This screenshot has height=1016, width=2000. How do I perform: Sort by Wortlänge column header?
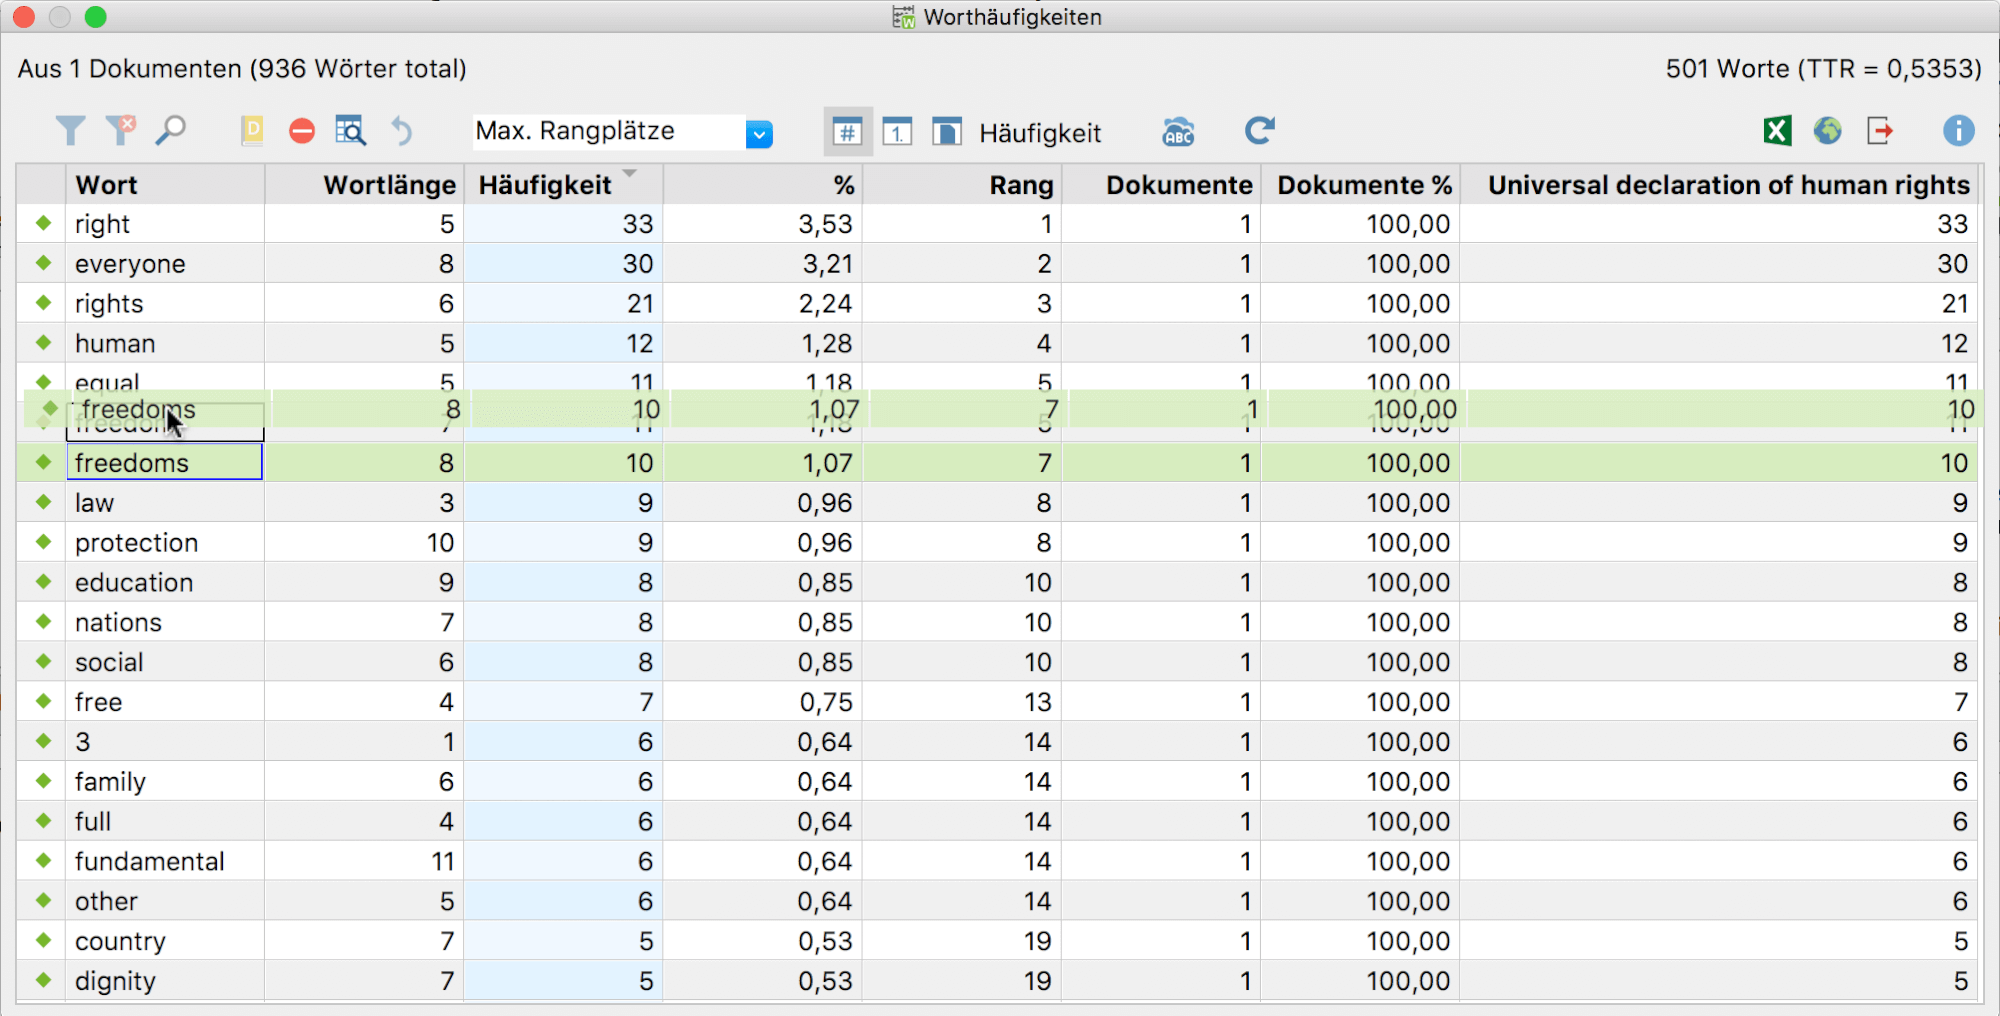(x=363, y=185)
